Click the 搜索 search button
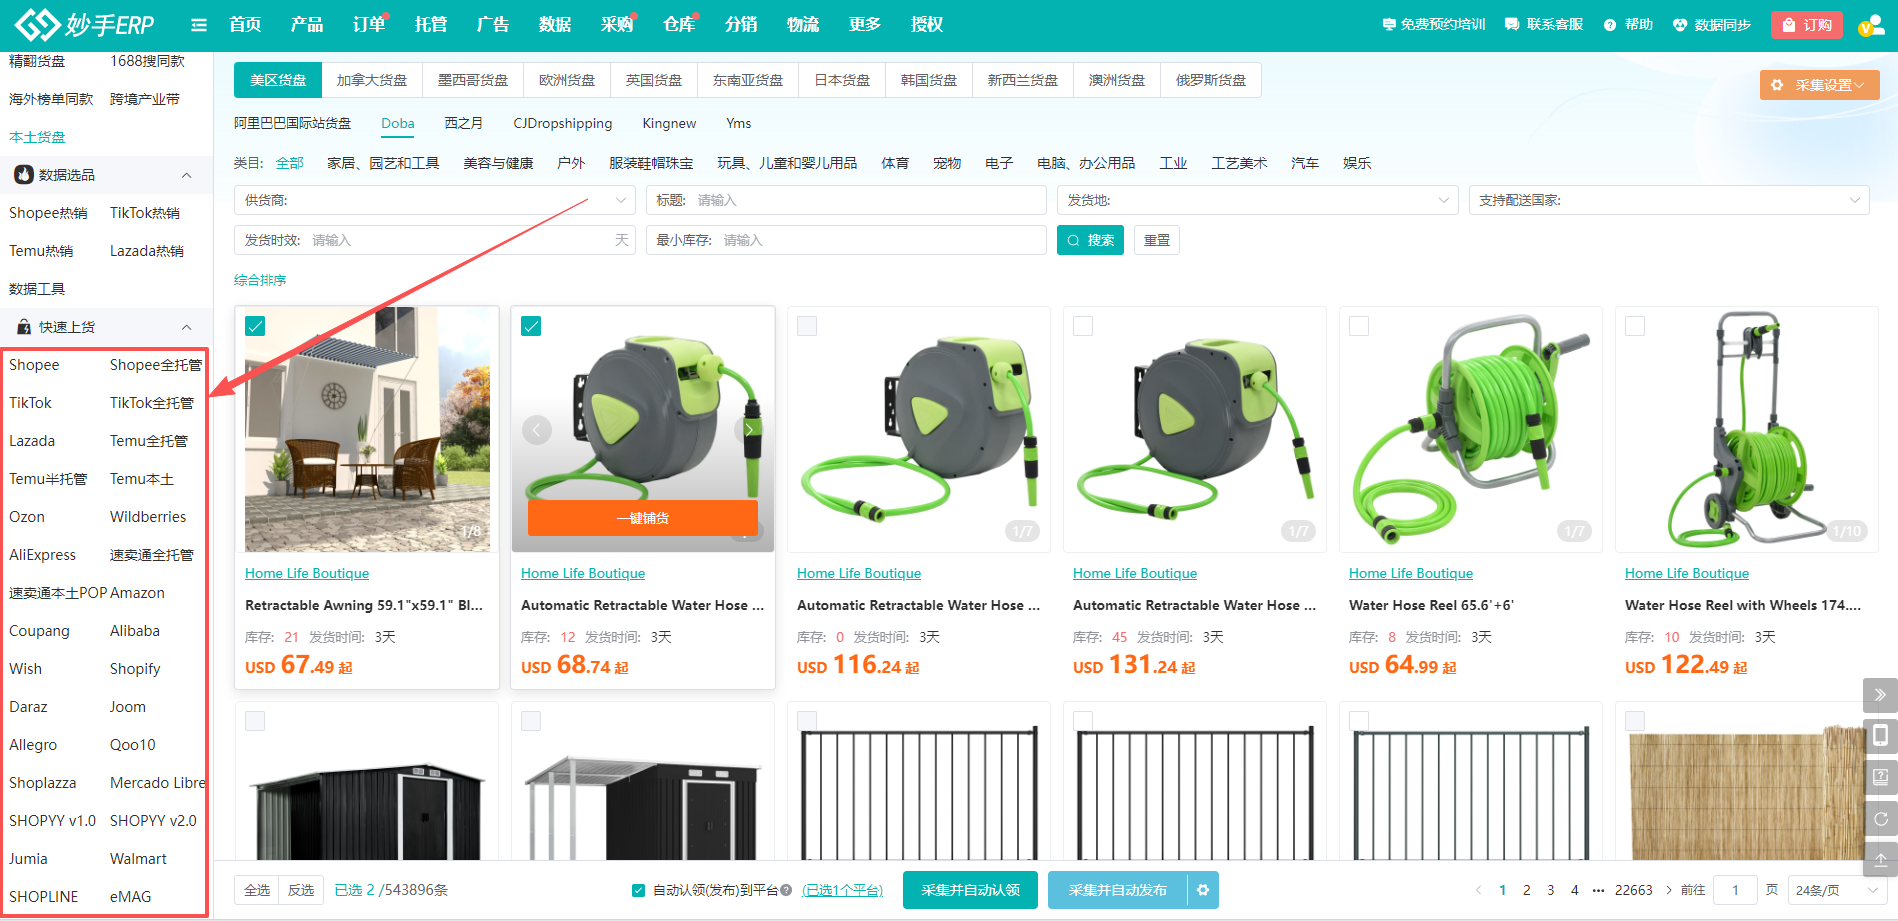The height and width of the screenshot is (921, 1898). (1090, 240)
